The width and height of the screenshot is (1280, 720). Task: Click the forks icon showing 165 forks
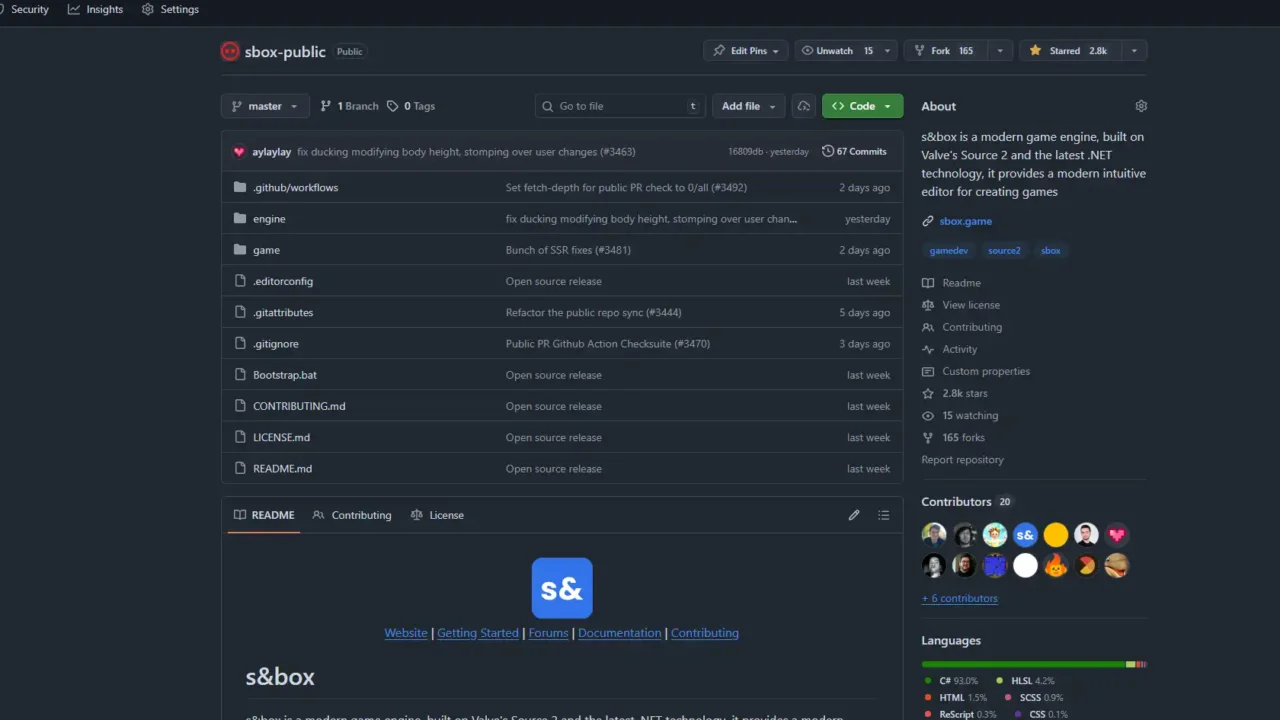pos(929,437)
